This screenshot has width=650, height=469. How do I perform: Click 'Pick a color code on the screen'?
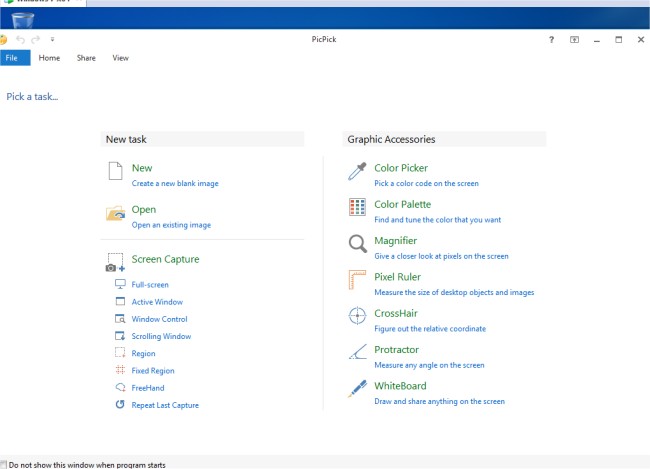[426, 183]
